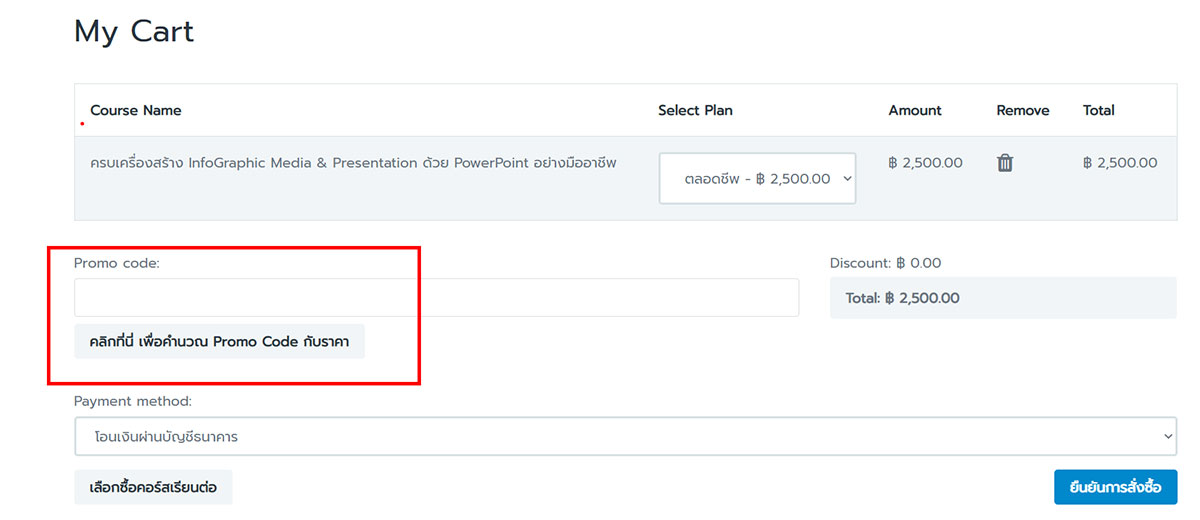Click the arrow on the Payment method dropdown
This screenshot has height=520, width=1200.
(1168, 436)
